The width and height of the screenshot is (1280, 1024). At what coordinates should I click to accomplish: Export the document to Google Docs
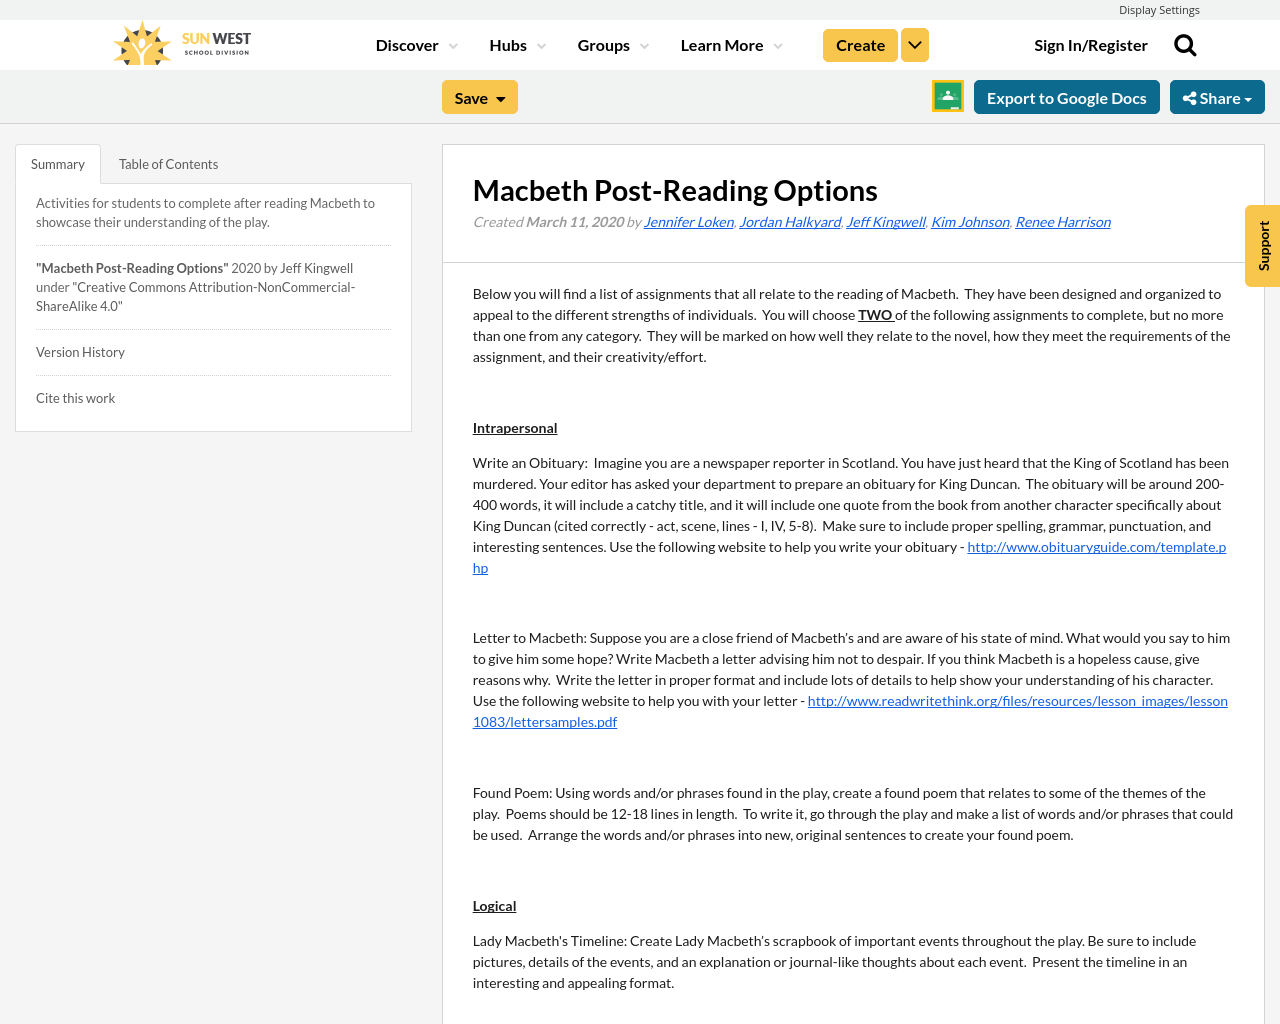[x=1066, y=96]
